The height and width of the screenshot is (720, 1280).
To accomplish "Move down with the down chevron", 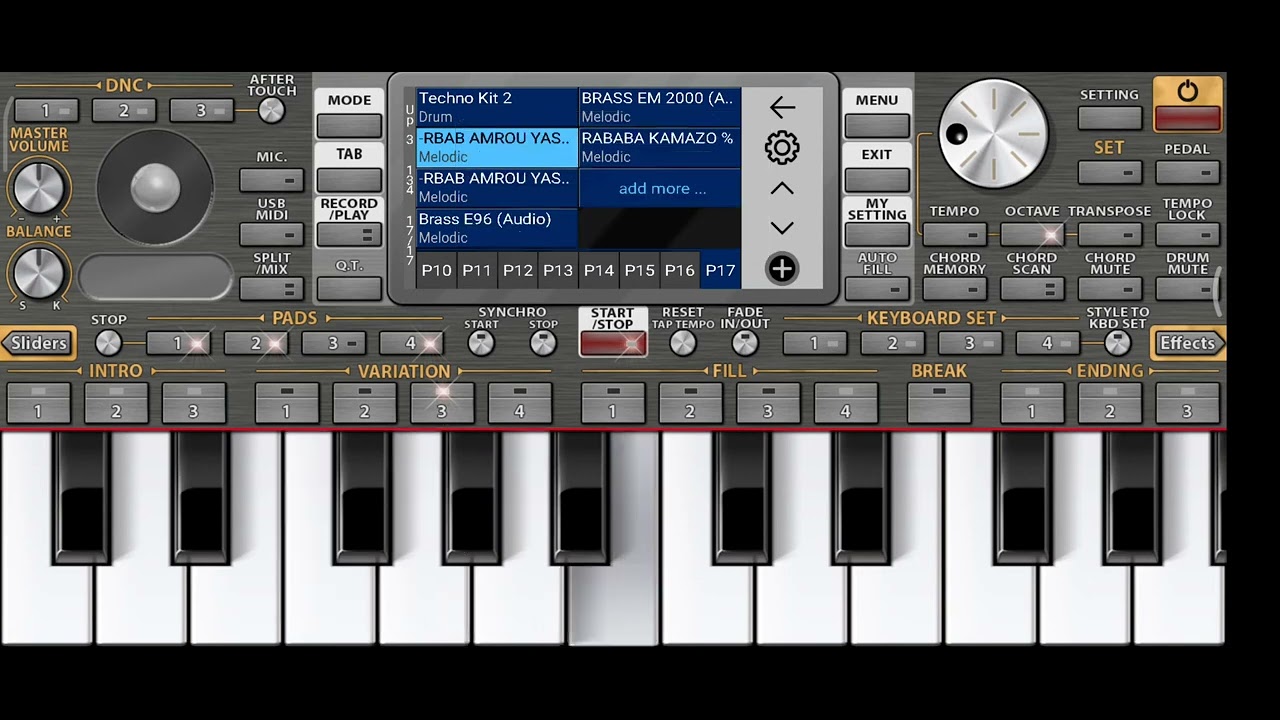I will point(782,228).
